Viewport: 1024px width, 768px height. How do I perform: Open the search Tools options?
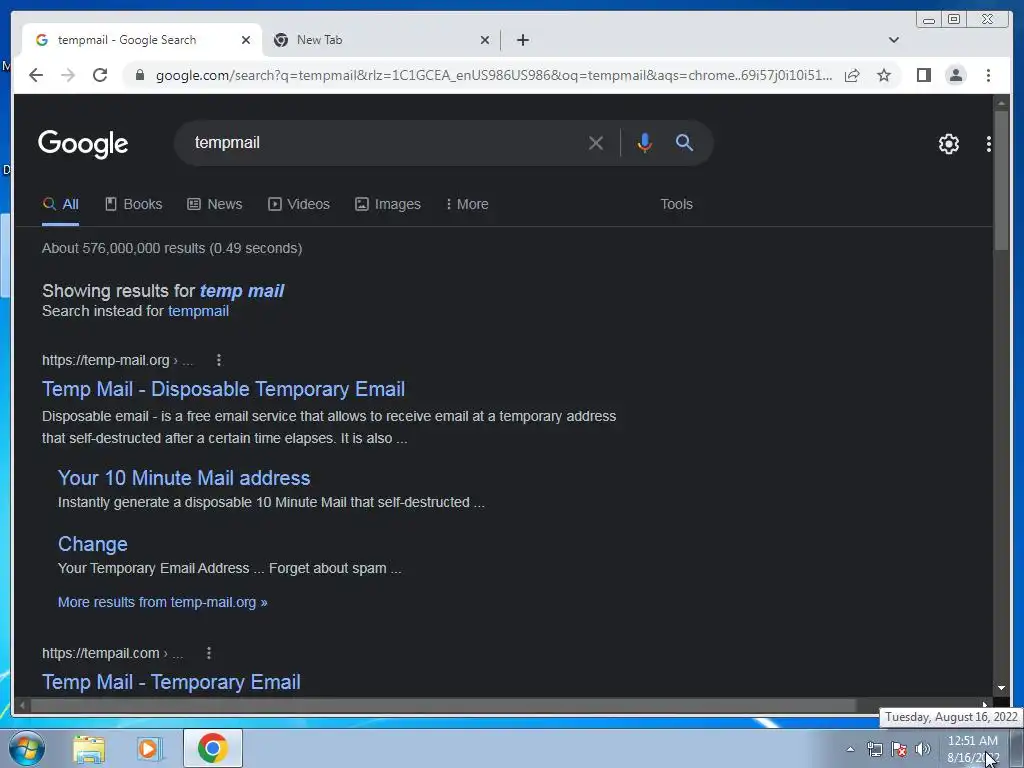(676, 204)
